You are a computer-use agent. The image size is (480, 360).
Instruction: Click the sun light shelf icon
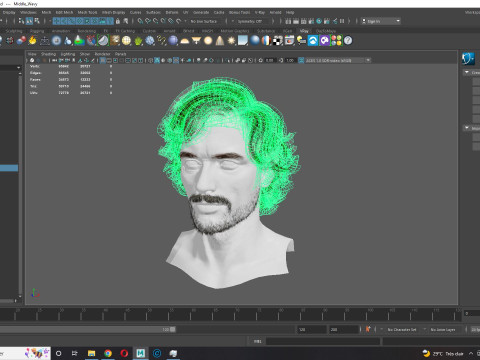pos(231,41)
